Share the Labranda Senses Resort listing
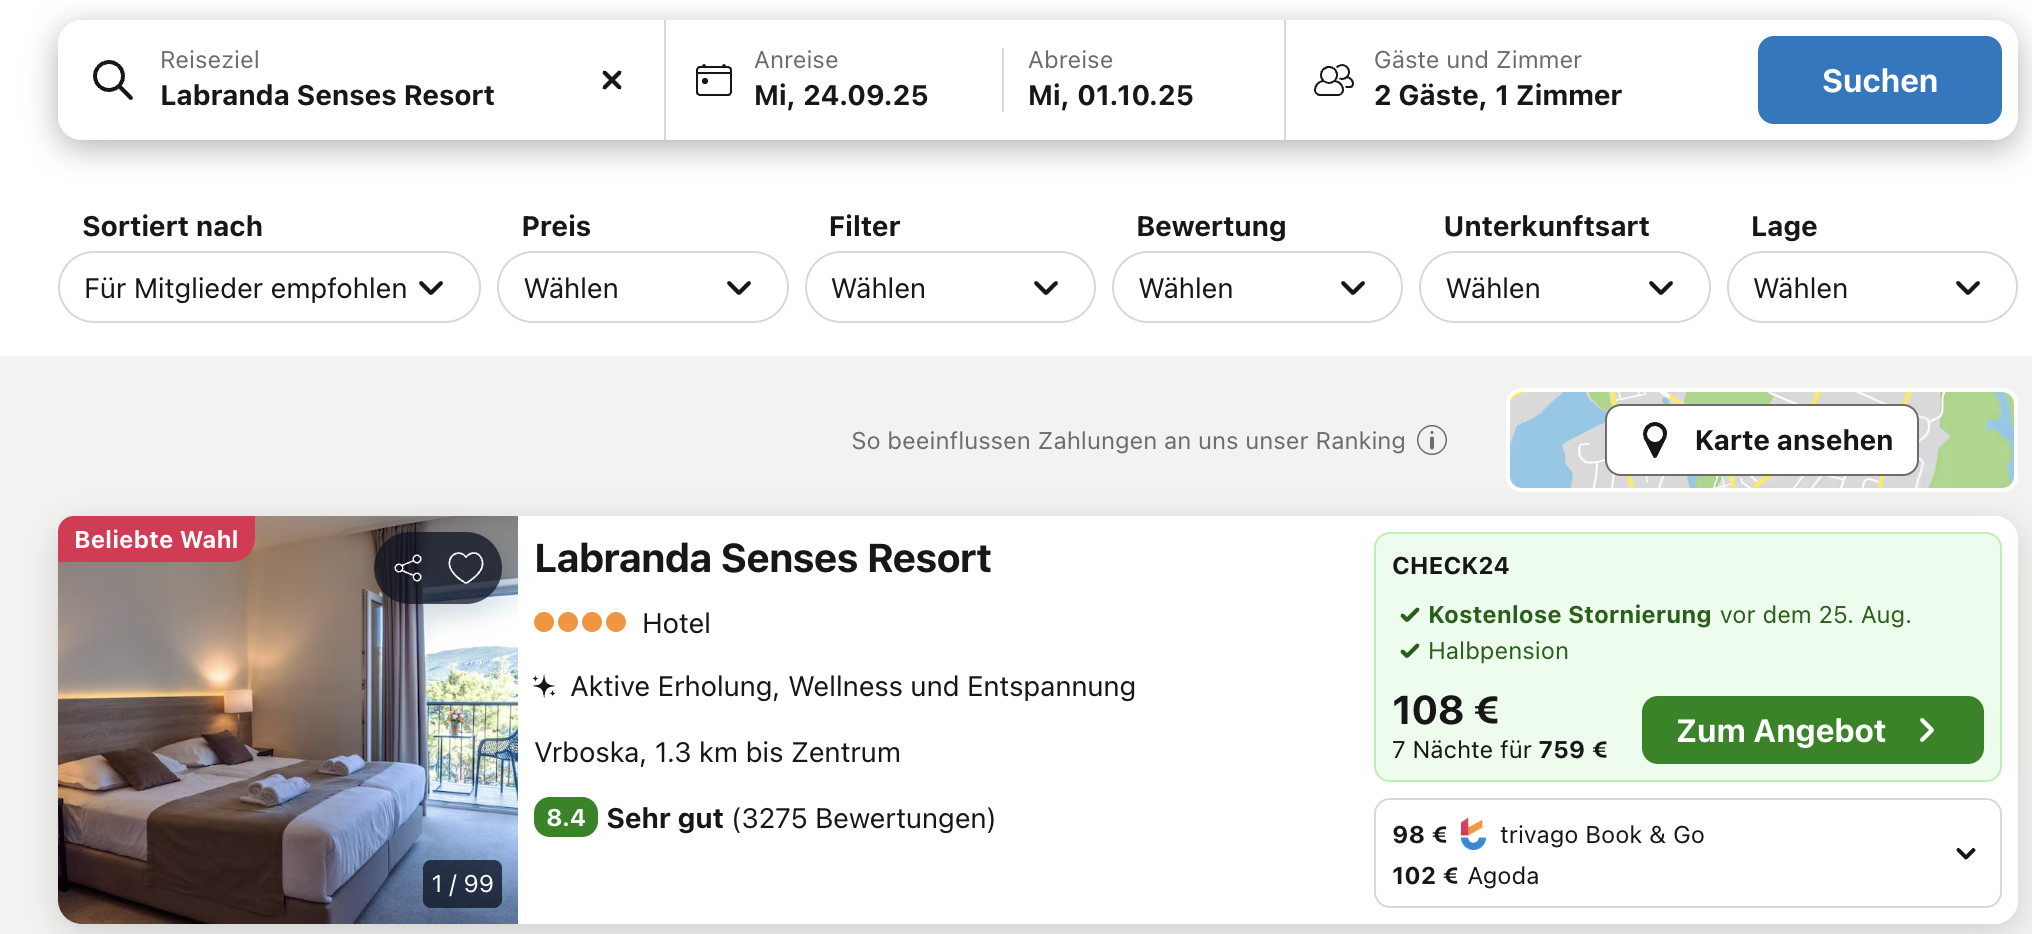This screenshot has width=2032, height=934. pos(408,568)
